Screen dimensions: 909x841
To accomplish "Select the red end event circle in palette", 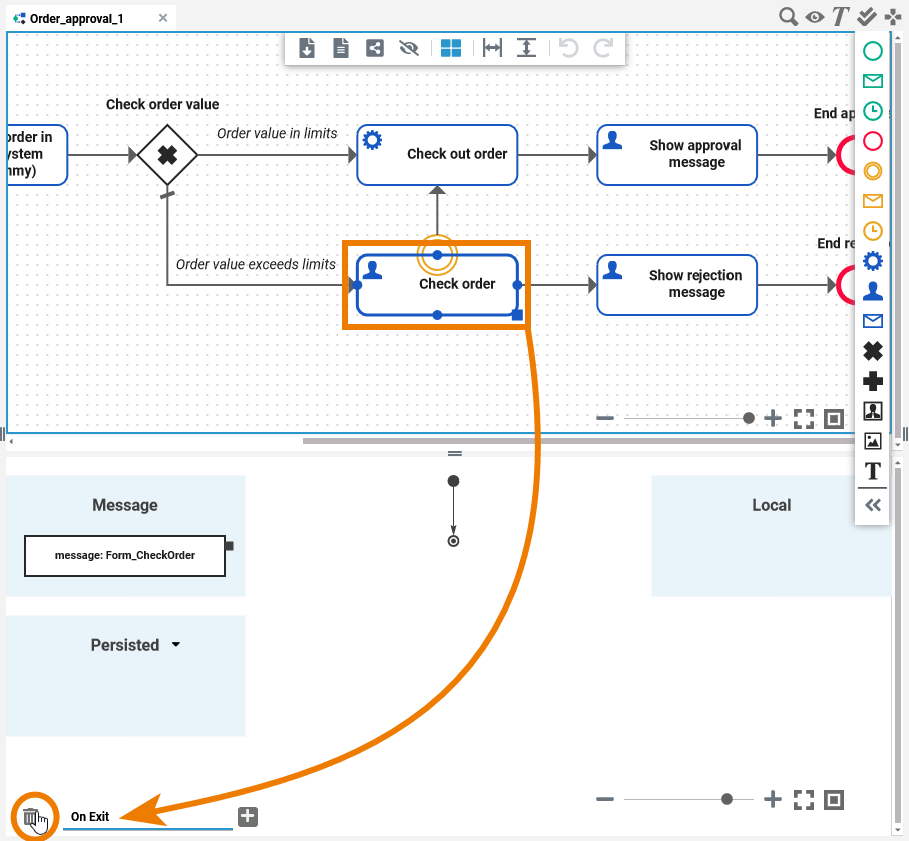I will pyautogui.click(x=873, y=141).
